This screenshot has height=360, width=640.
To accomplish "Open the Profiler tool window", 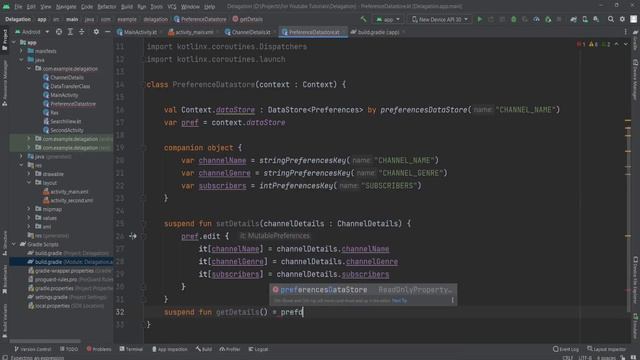I will pos(230,349).
